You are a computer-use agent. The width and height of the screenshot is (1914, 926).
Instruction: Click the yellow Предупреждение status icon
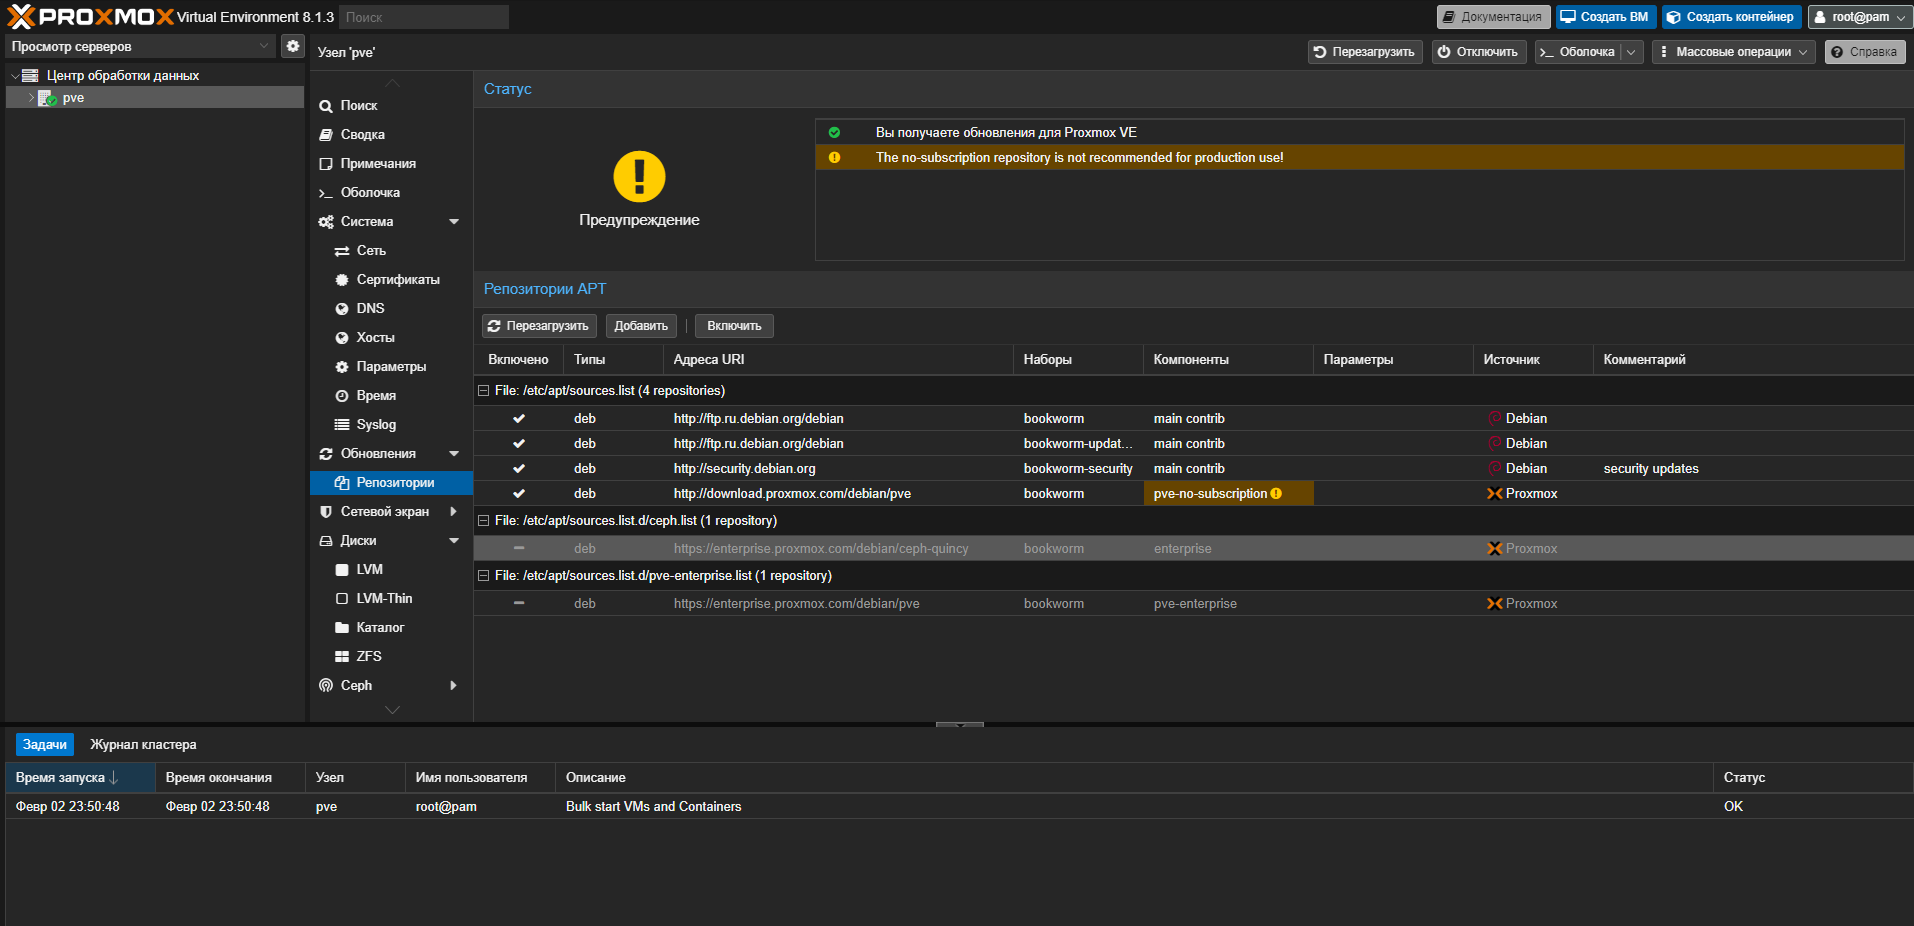[x=639, y=177]
